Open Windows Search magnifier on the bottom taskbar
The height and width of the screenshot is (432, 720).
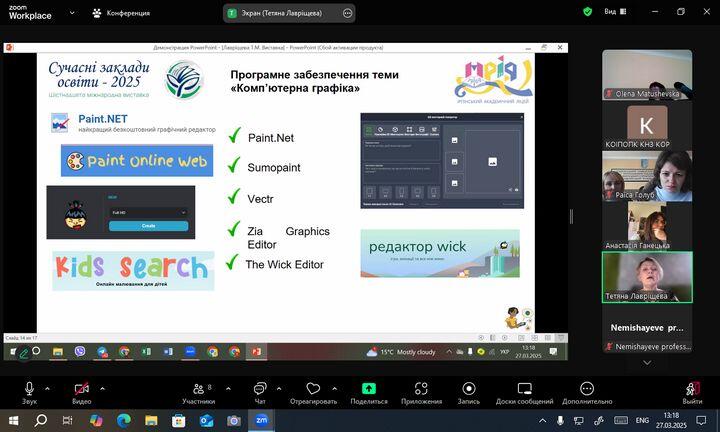point(41,421)
